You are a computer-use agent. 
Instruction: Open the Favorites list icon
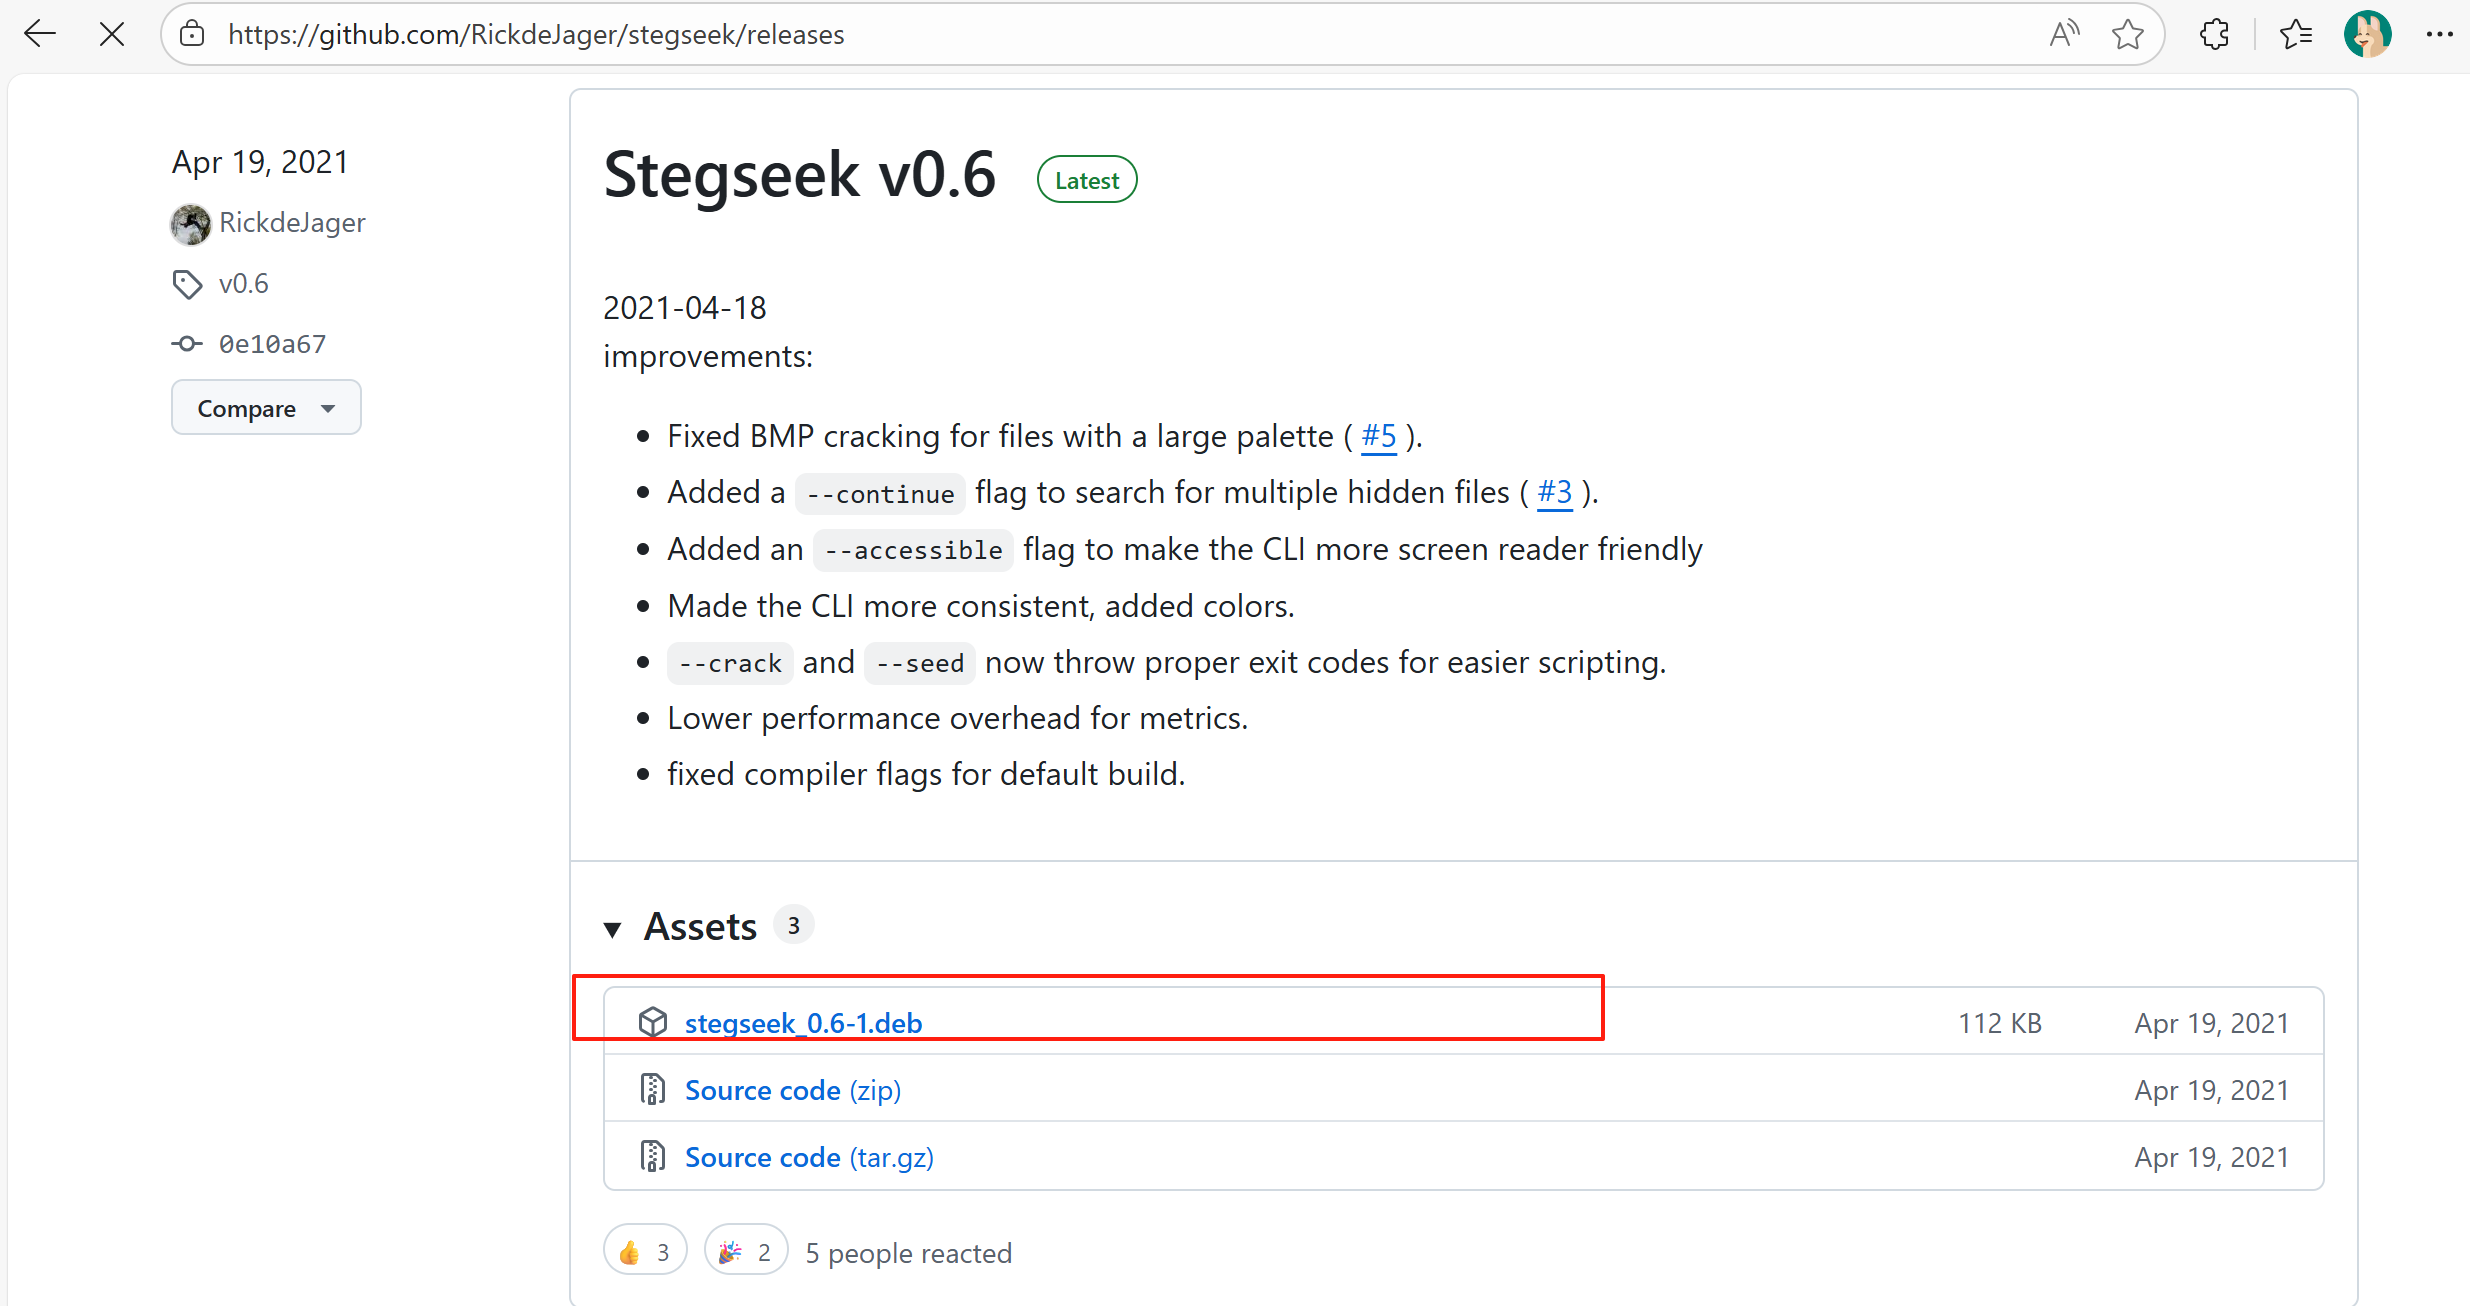(2296, 34)
